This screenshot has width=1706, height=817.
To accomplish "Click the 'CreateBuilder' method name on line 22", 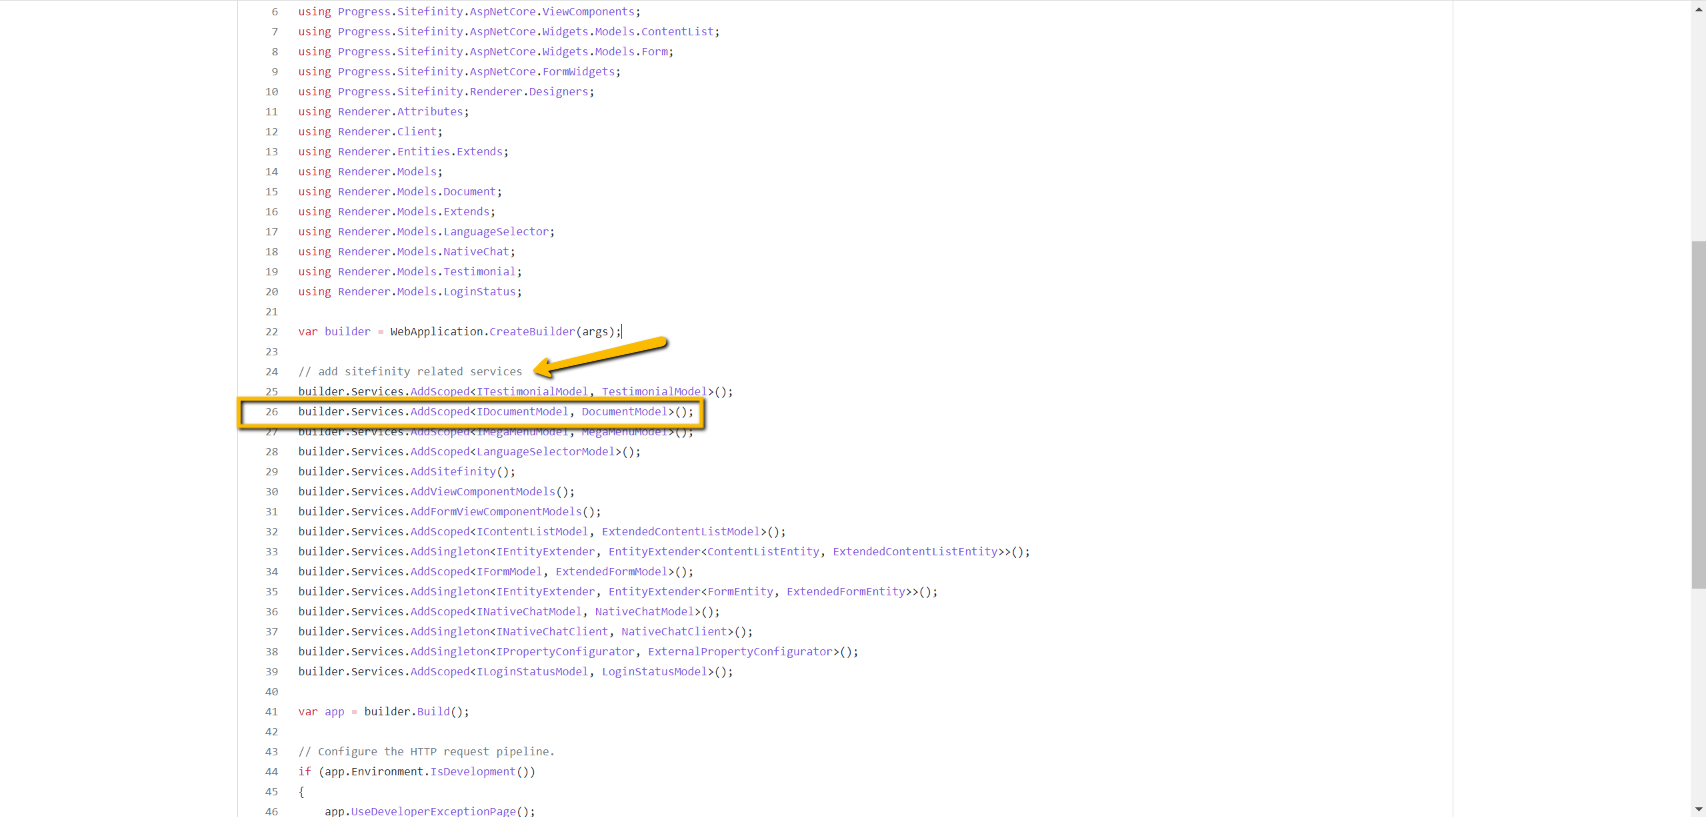I will tap(532, 332).
